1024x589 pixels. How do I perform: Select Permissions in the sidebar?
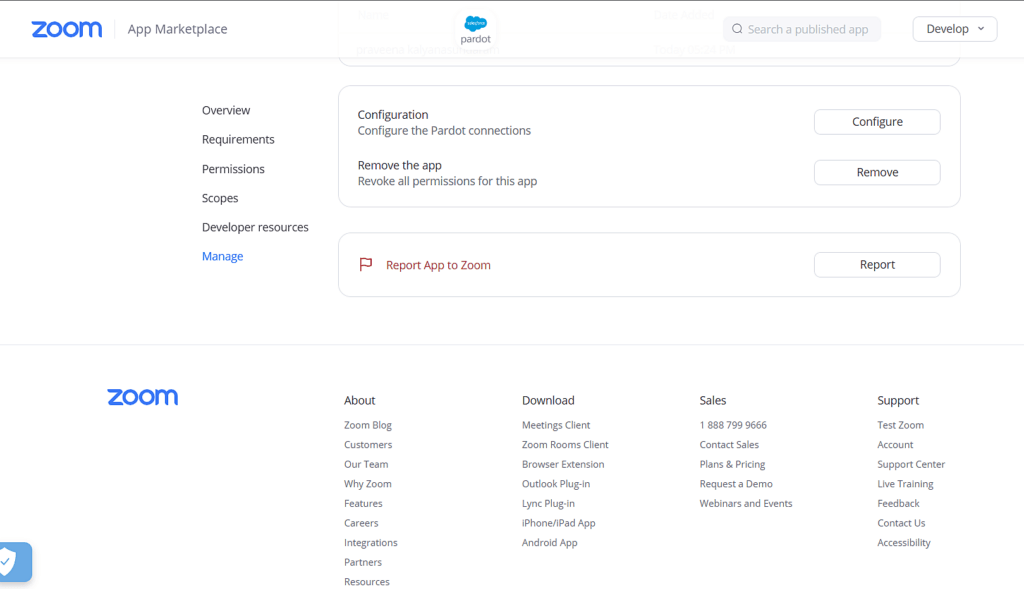coord(233,169)
